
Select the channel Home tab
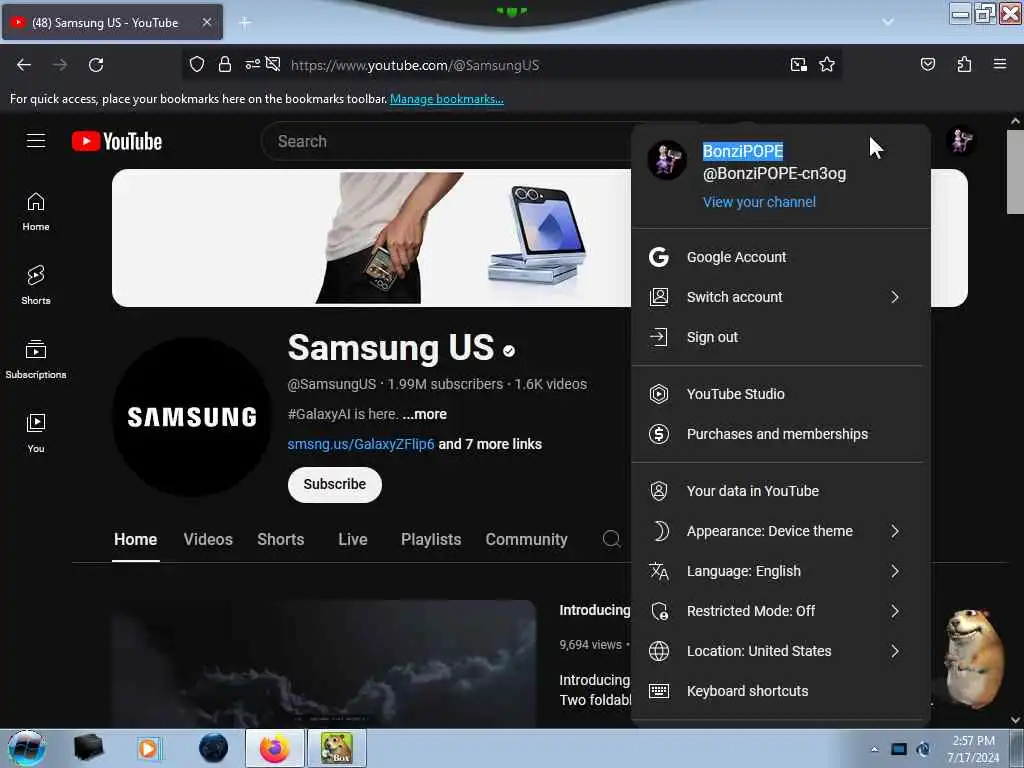pos(135,539)
